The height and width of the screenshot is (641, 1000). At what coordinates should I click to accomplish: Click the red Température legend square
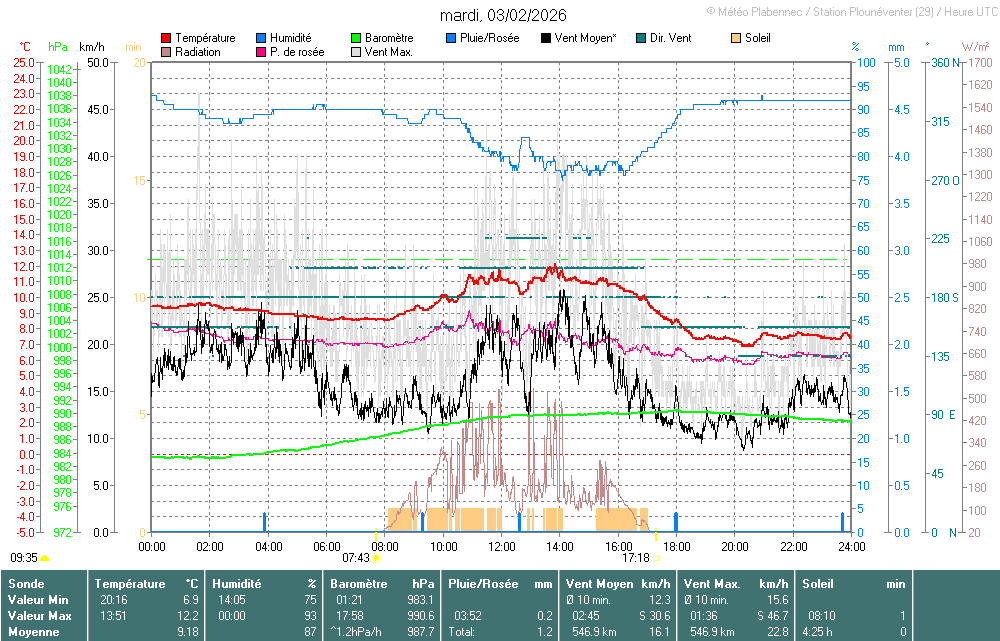166,38
